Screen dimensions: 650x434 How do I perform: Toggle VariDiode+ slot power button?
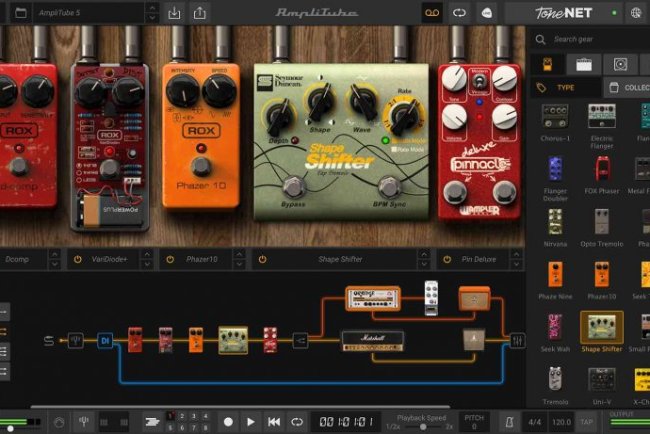[78, 259]
